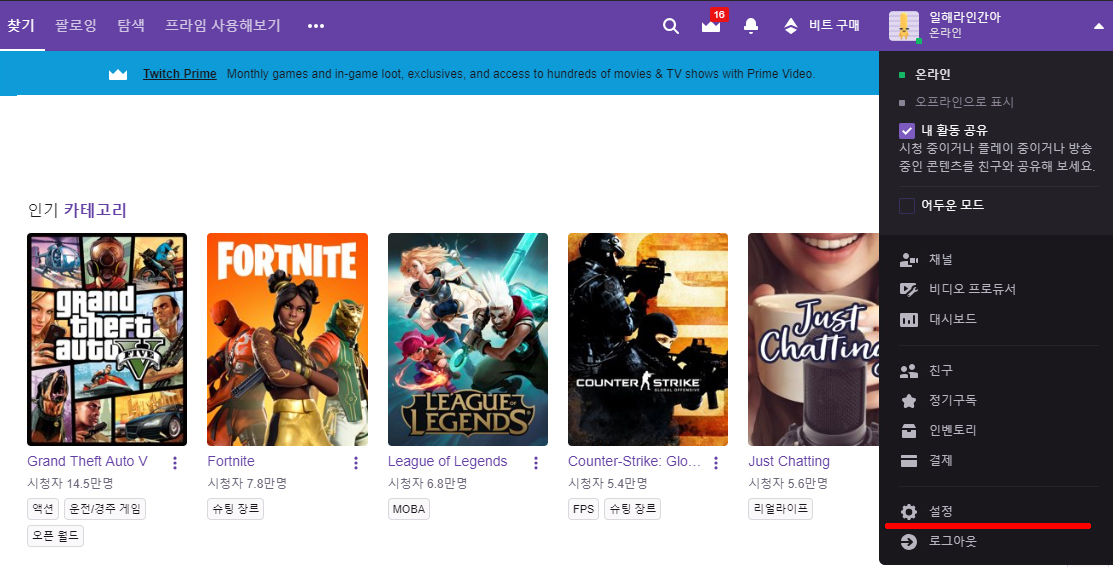1113x567 pixels.
Task: Click the 액션 tag
Action: point(43,509)
